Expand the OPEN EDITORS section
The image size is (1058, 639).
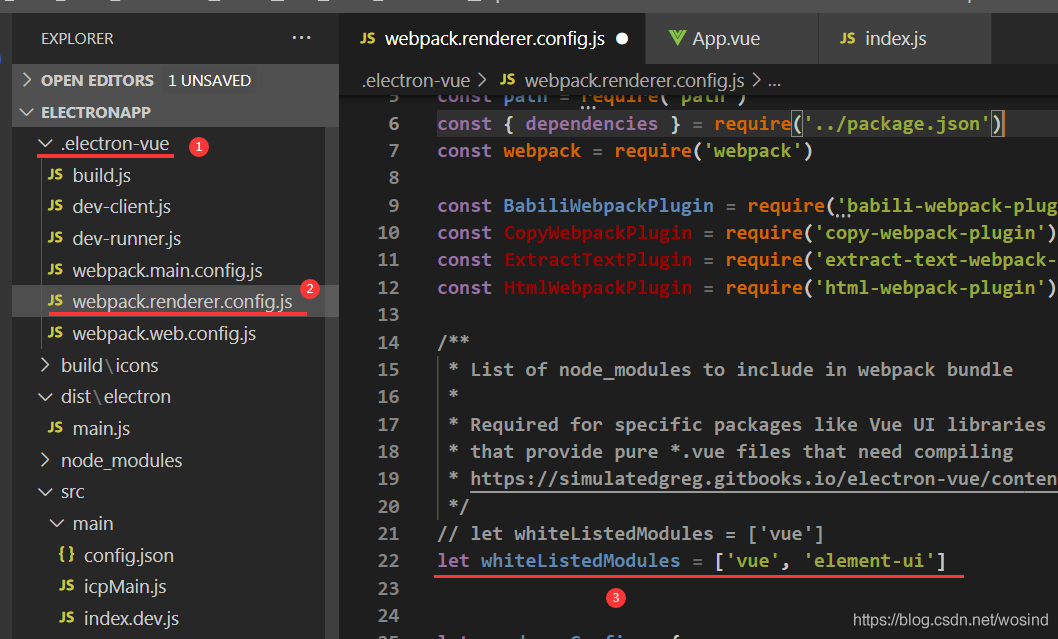pos(27,80)
